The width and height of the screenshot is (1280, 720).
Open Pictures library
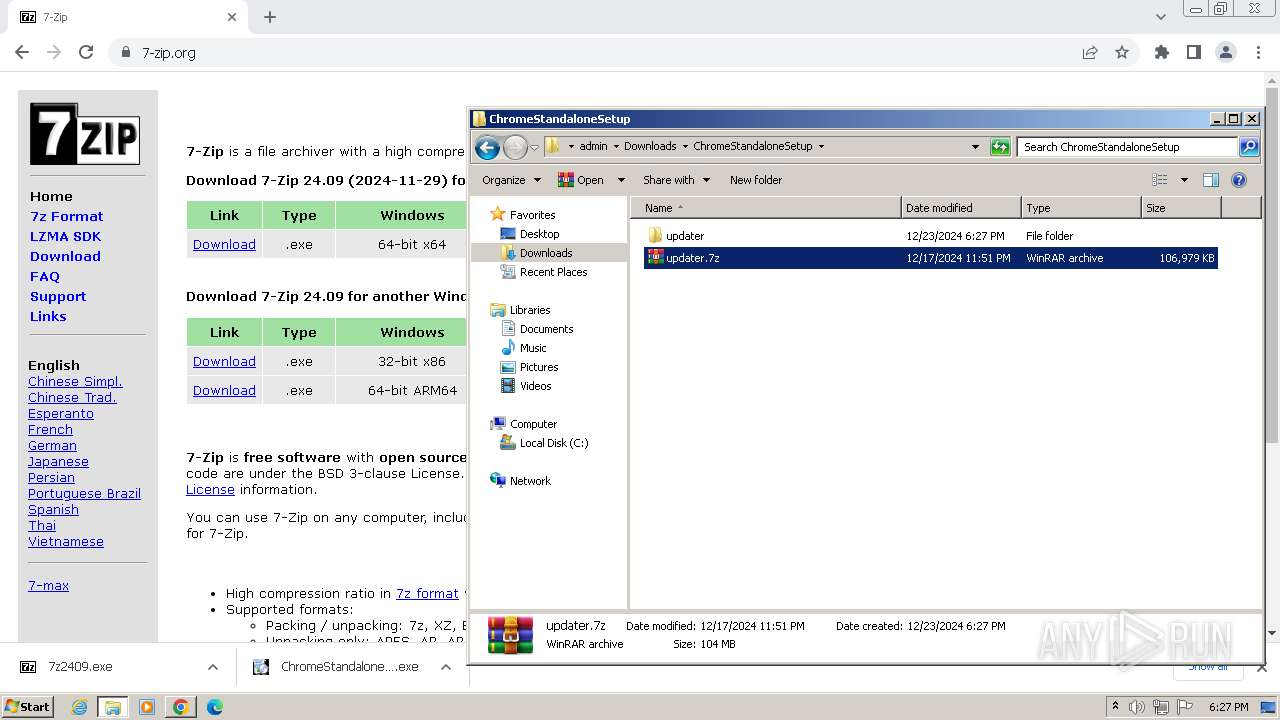pyautogui.click(x=539, y=367)
